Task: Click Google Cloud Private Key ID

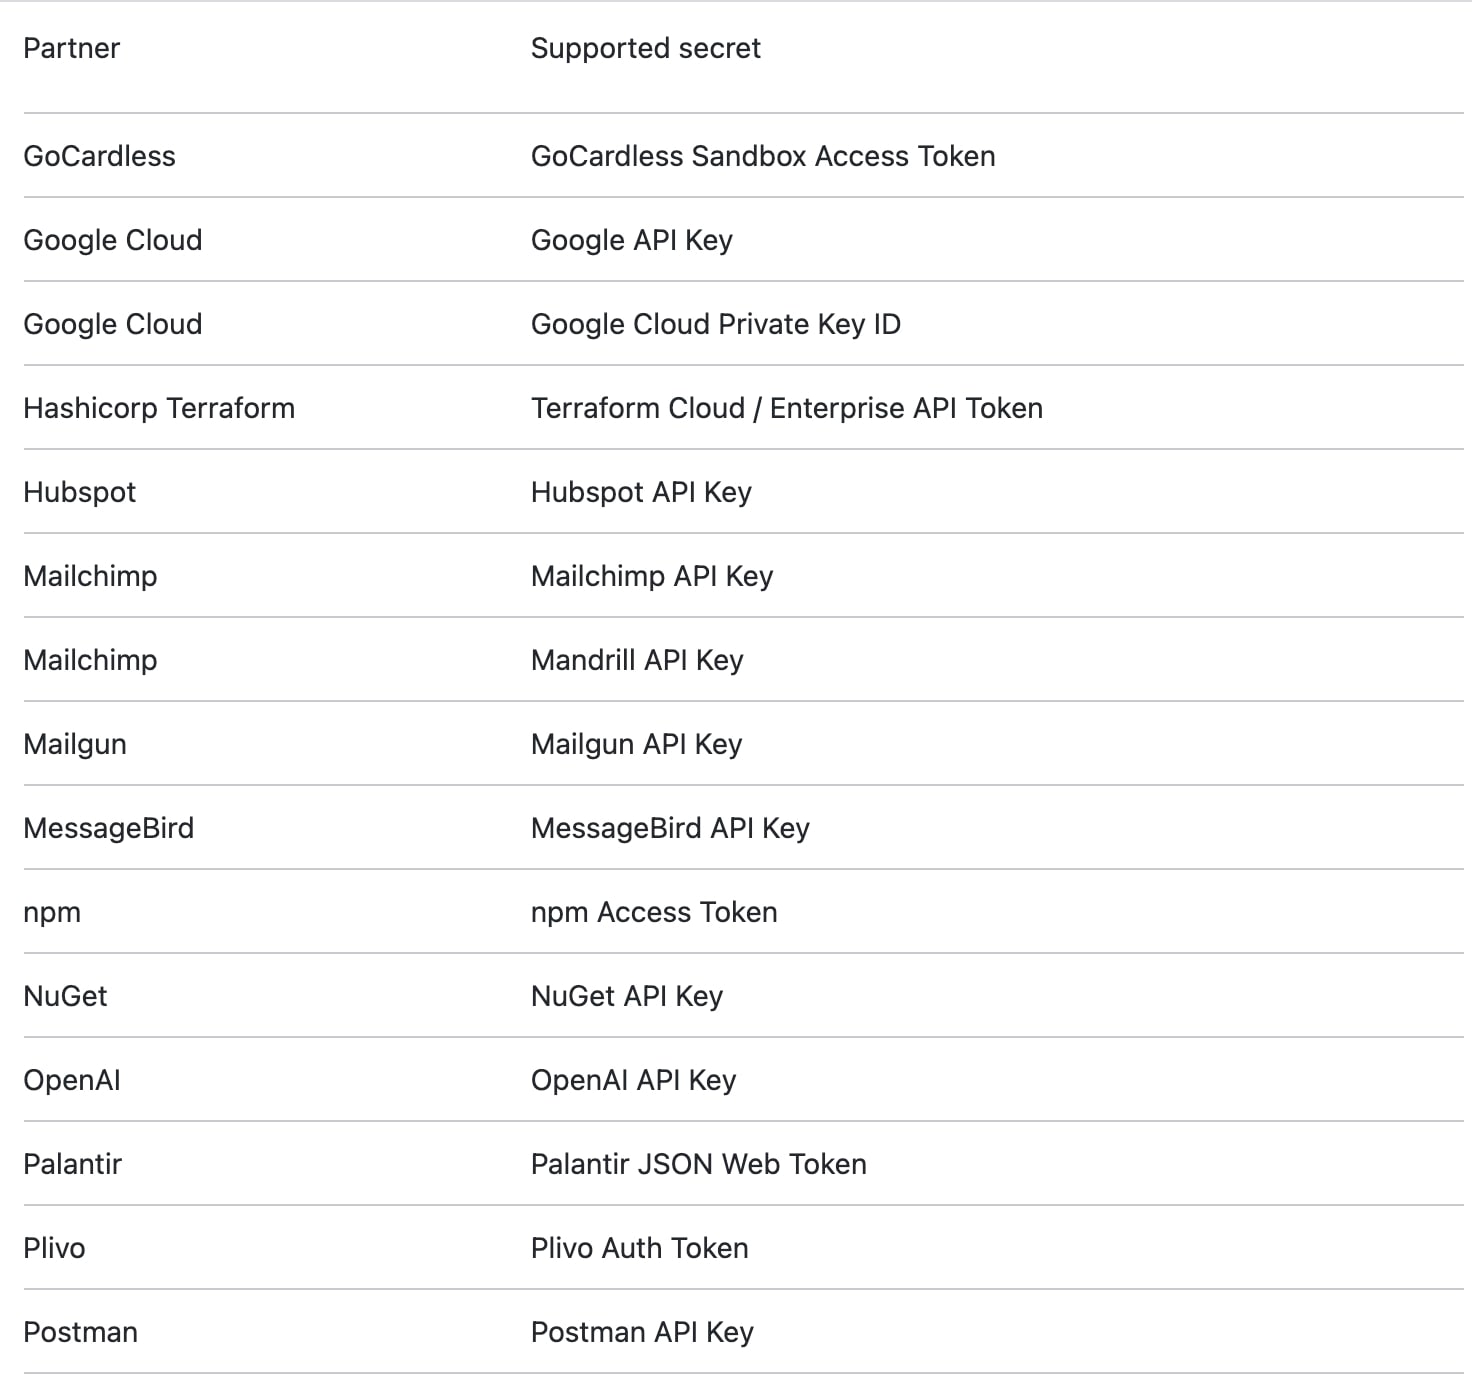Action: tap(716, 324)
